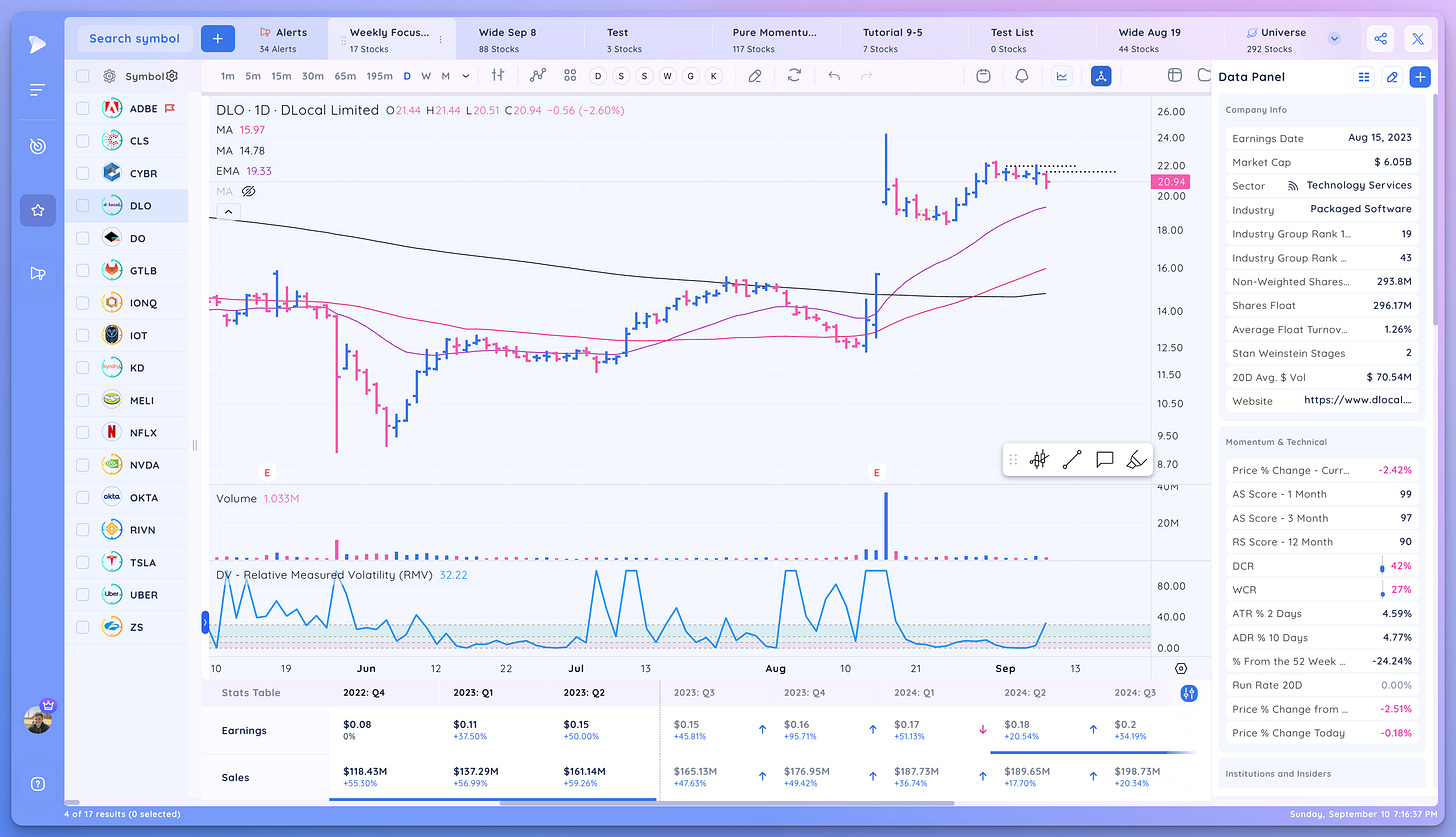This screenshot has height=837, width=1456.
Task: Open the chart type bars icon
Action: click(498, 75)
